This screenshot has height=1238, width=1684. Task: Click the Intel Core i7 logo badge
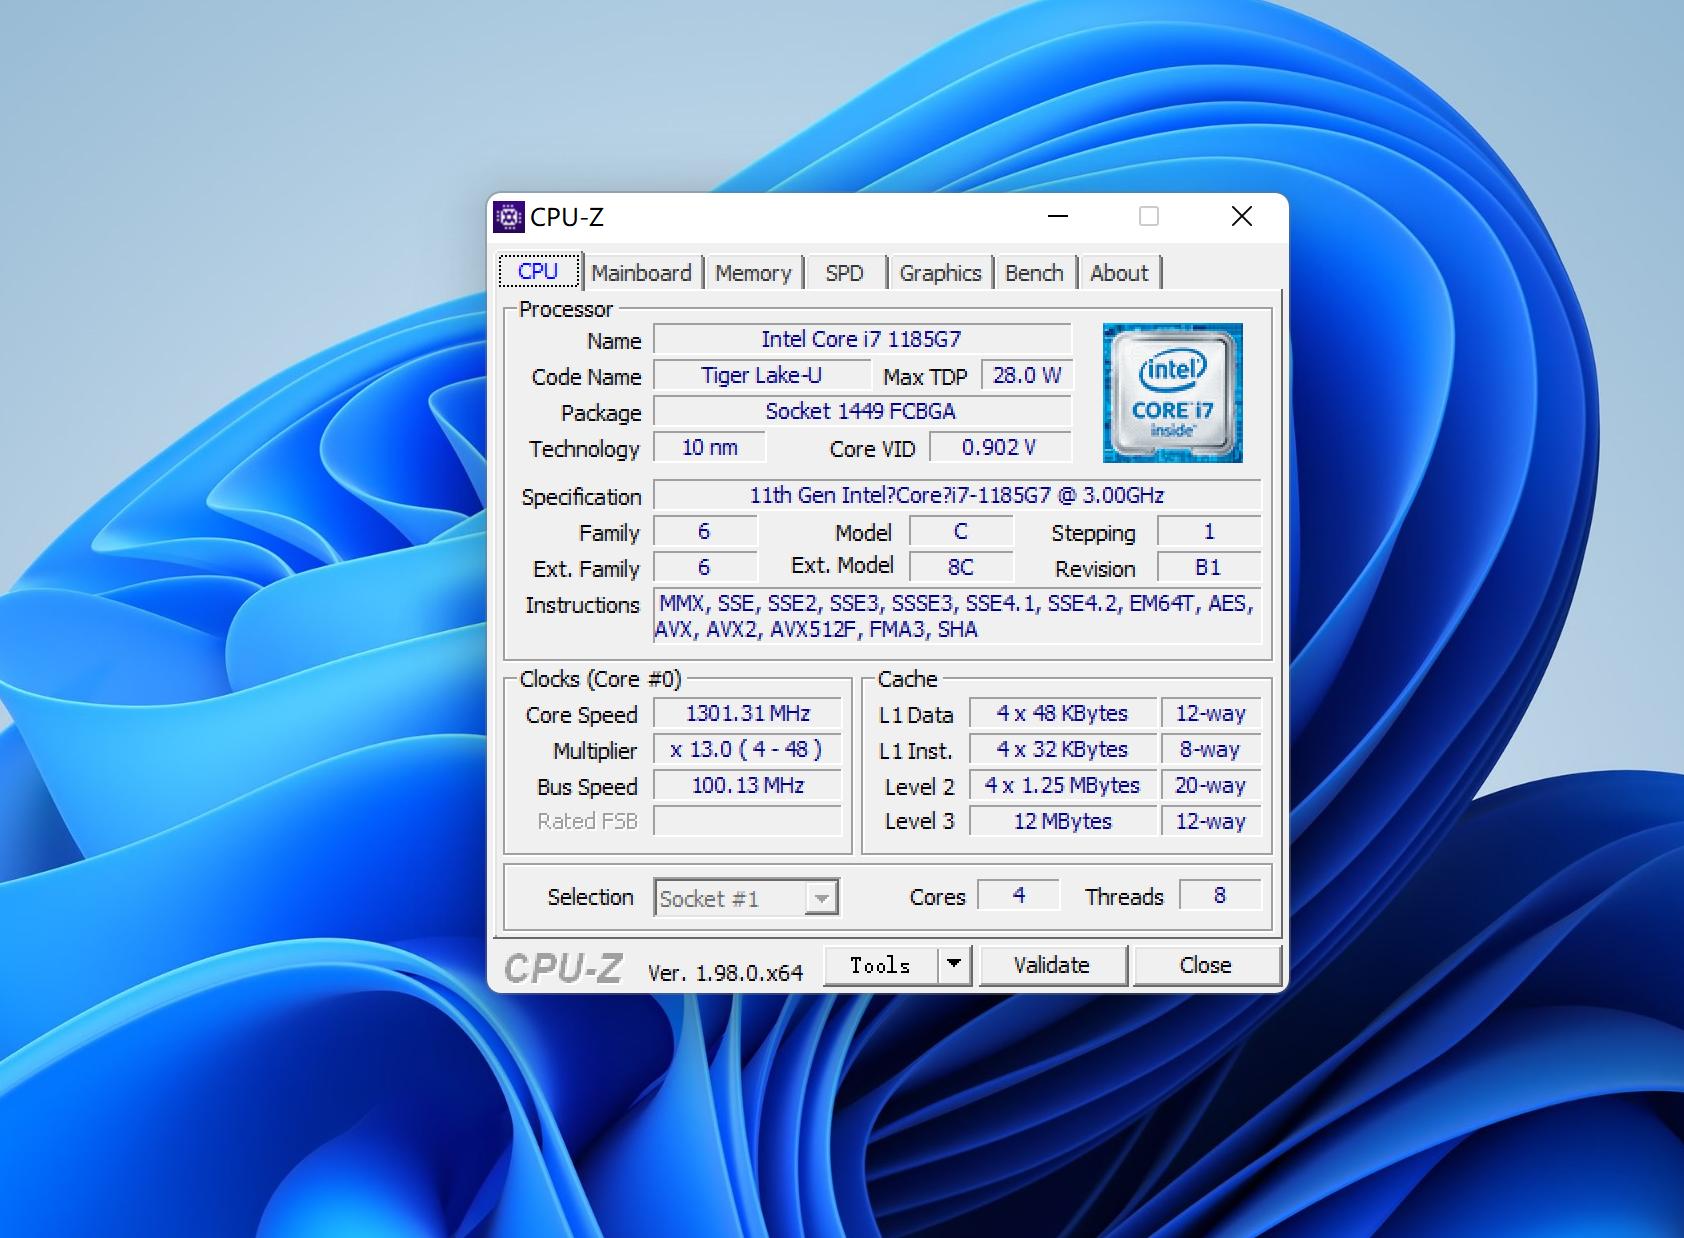click(x=1172, y=393)
